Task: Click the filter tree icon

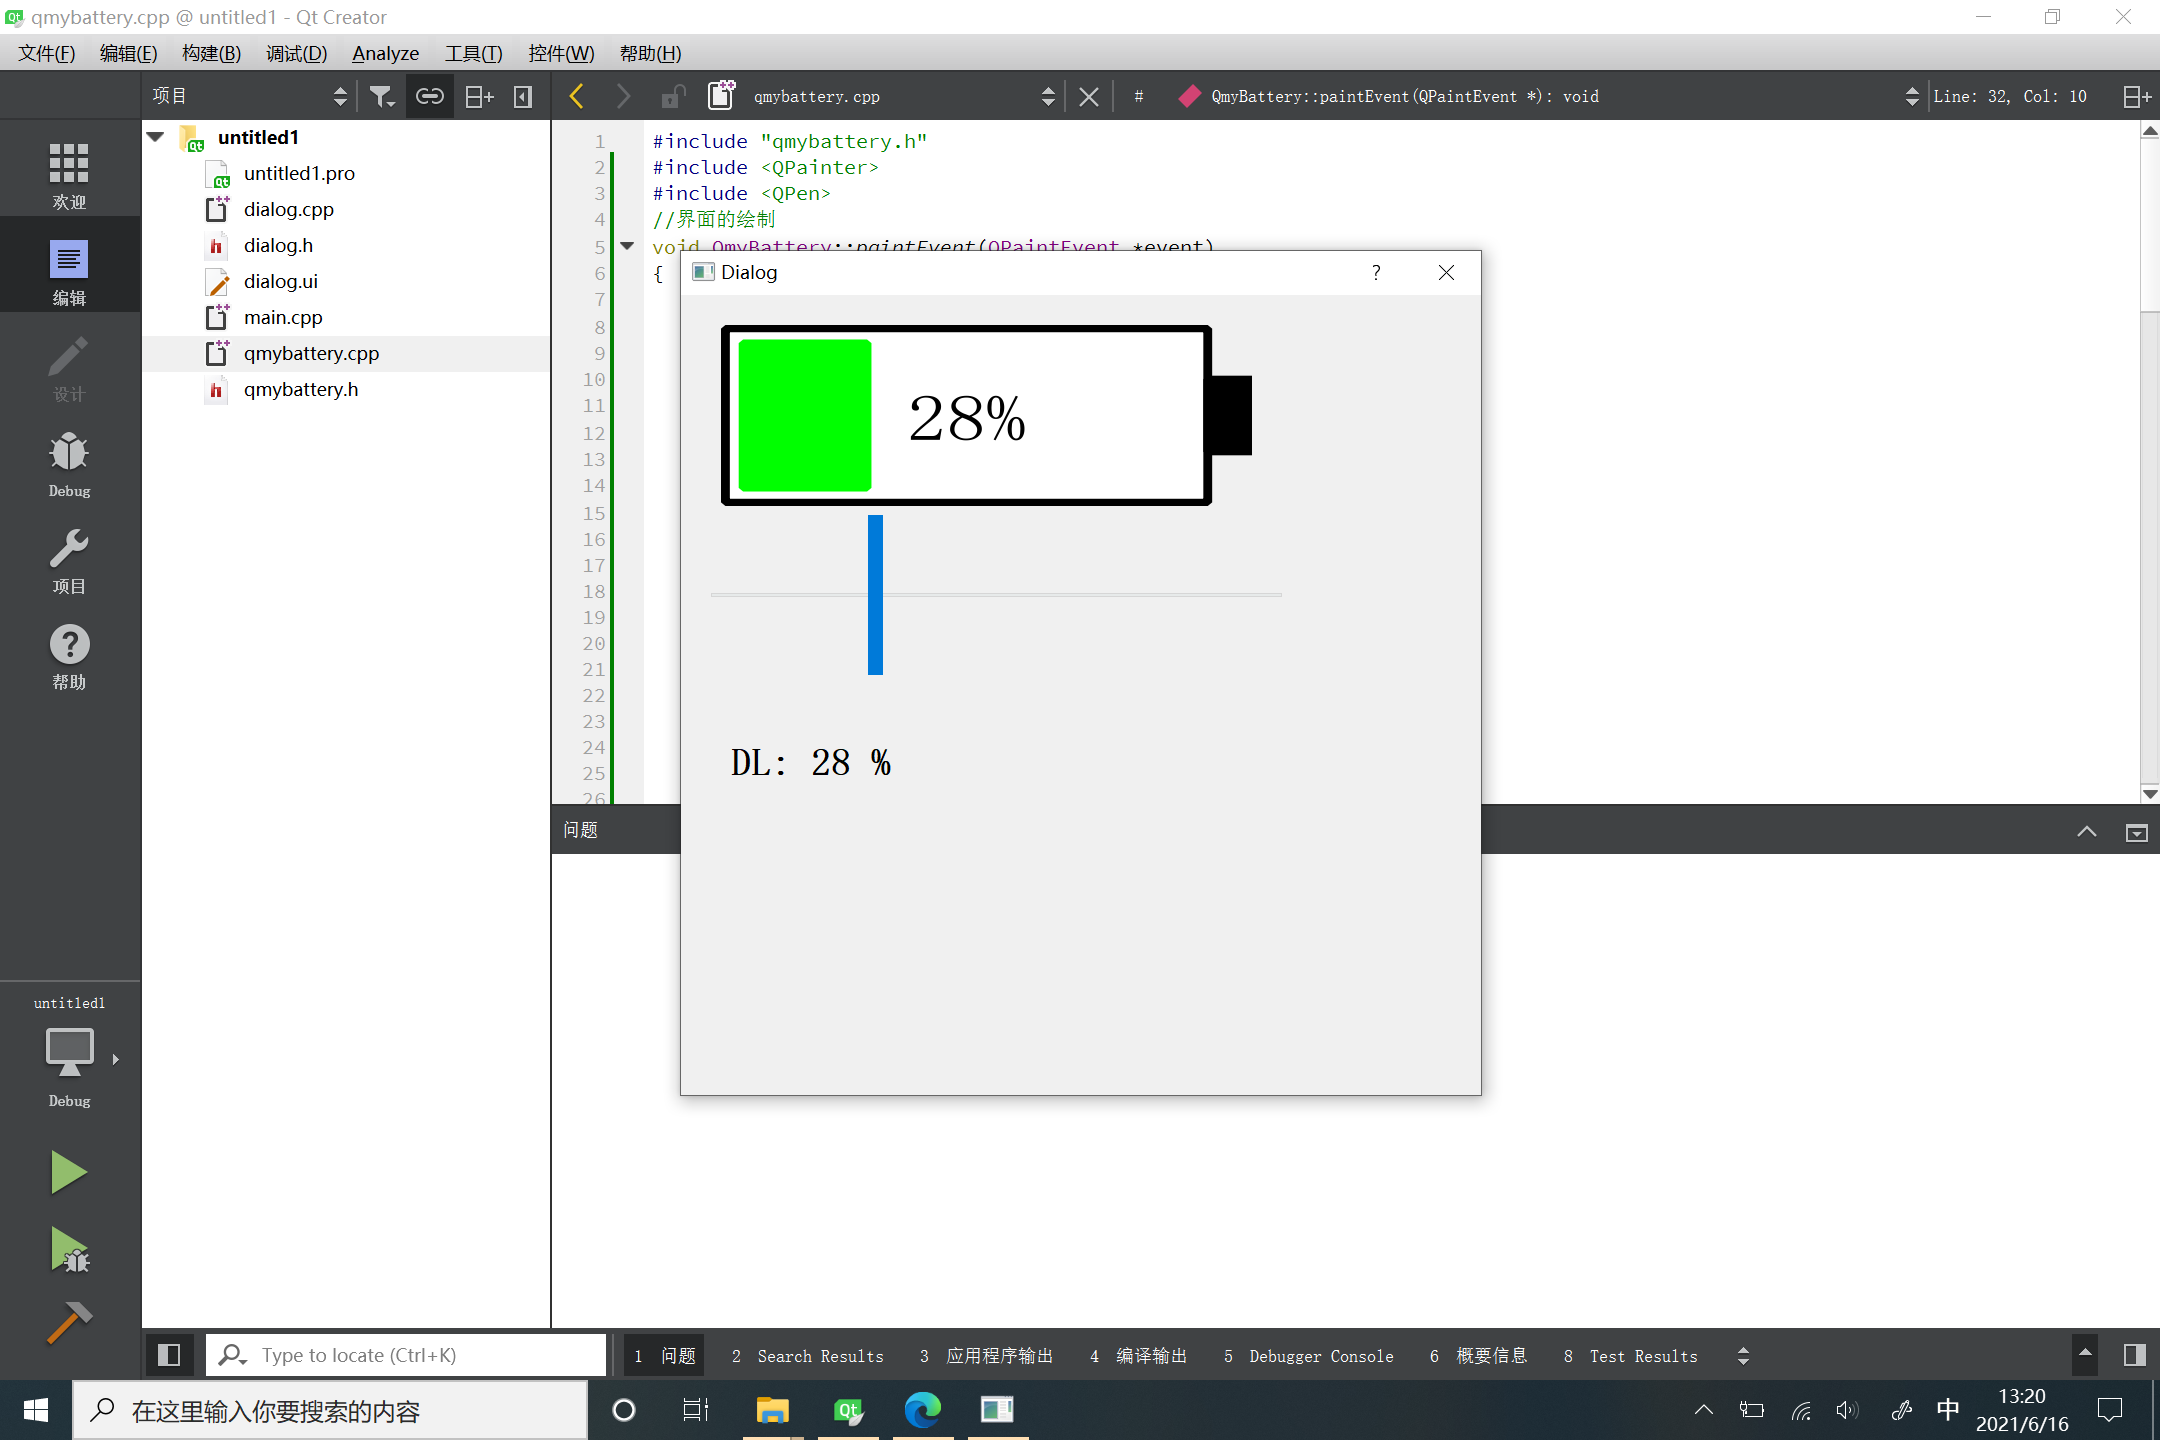Action: click(381, 96)
